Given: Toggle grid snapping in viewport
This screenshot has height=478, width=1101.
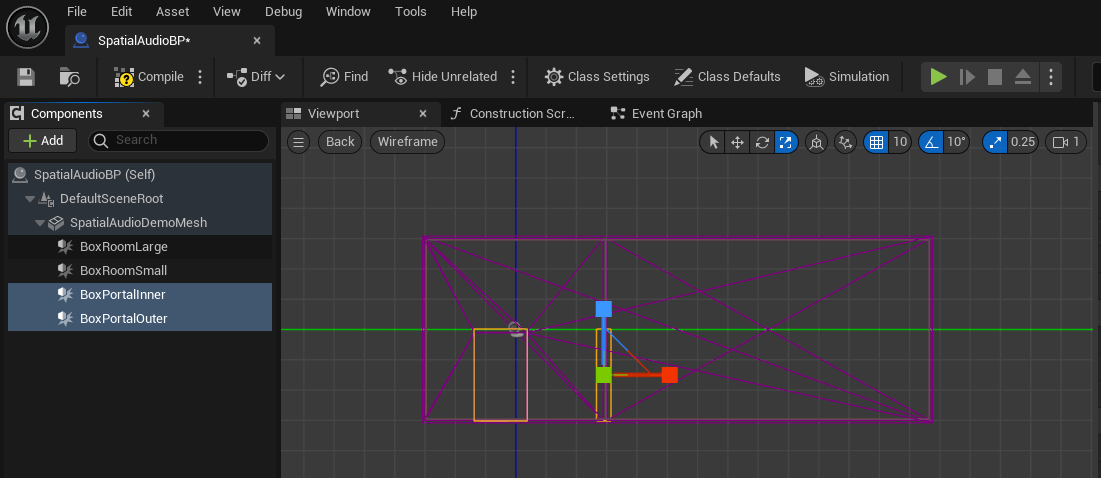Looking at the screenshot, I should (877, 142).
